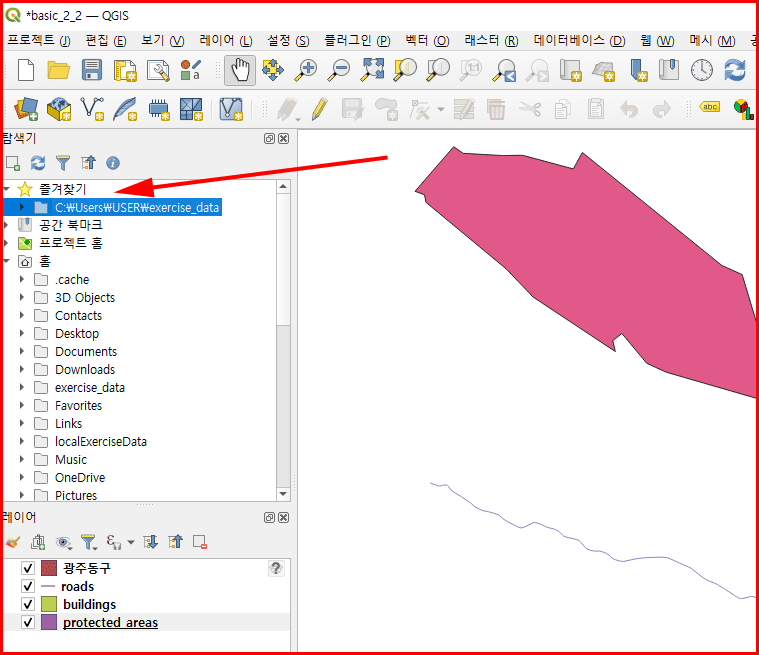759x655 pixels.
Task: Click Zoom Full extent icon
Action: pos(372,70)
